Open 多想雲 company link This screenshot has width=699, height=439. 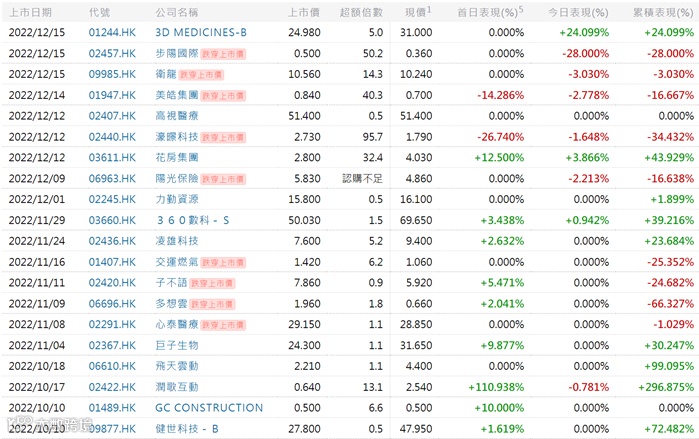click(x=171, y=304)
